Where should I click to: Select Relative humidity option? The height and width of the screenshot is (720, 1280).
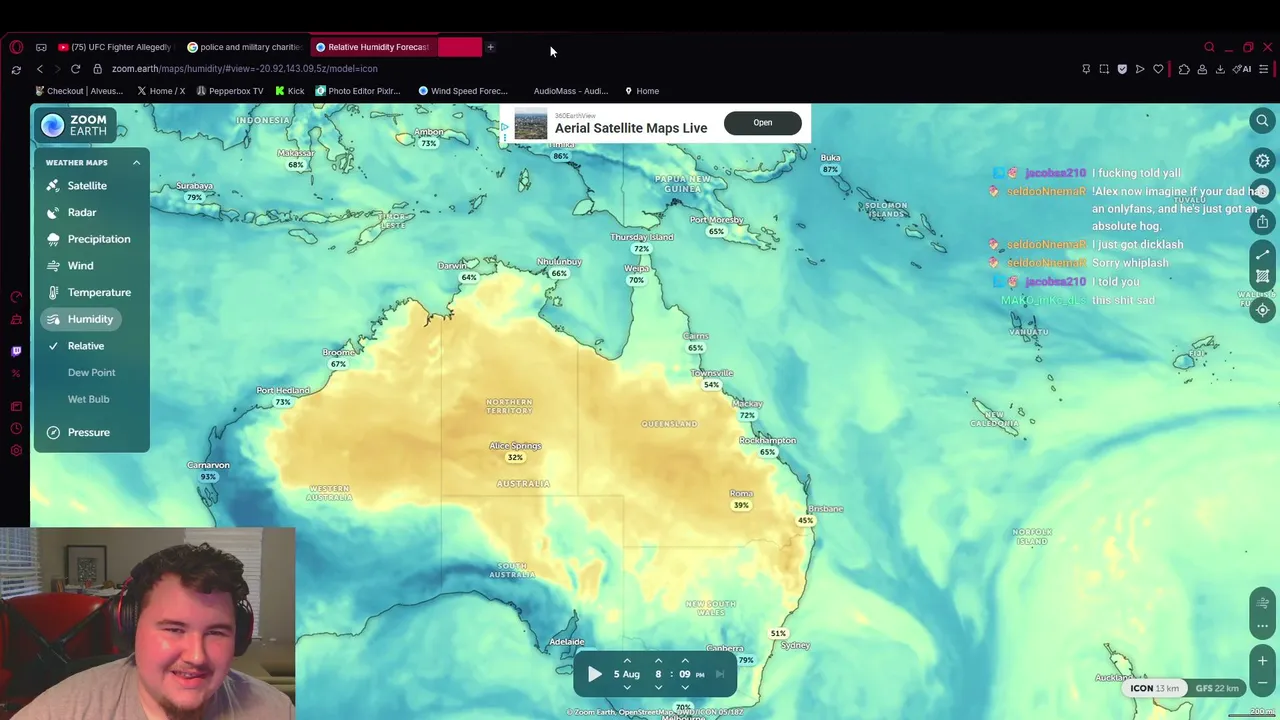pyautogui.click(x=86, y=346)
